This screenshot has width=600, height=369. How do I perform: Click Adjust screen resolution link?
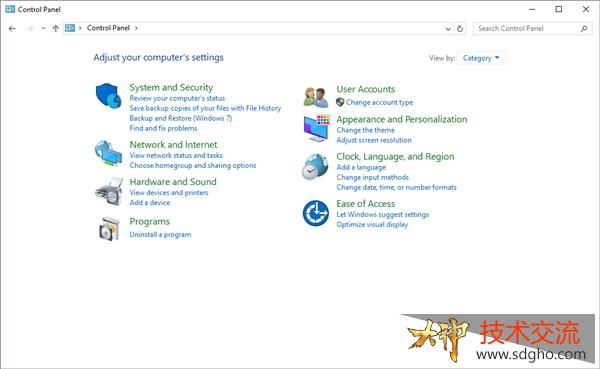point(374,140)
